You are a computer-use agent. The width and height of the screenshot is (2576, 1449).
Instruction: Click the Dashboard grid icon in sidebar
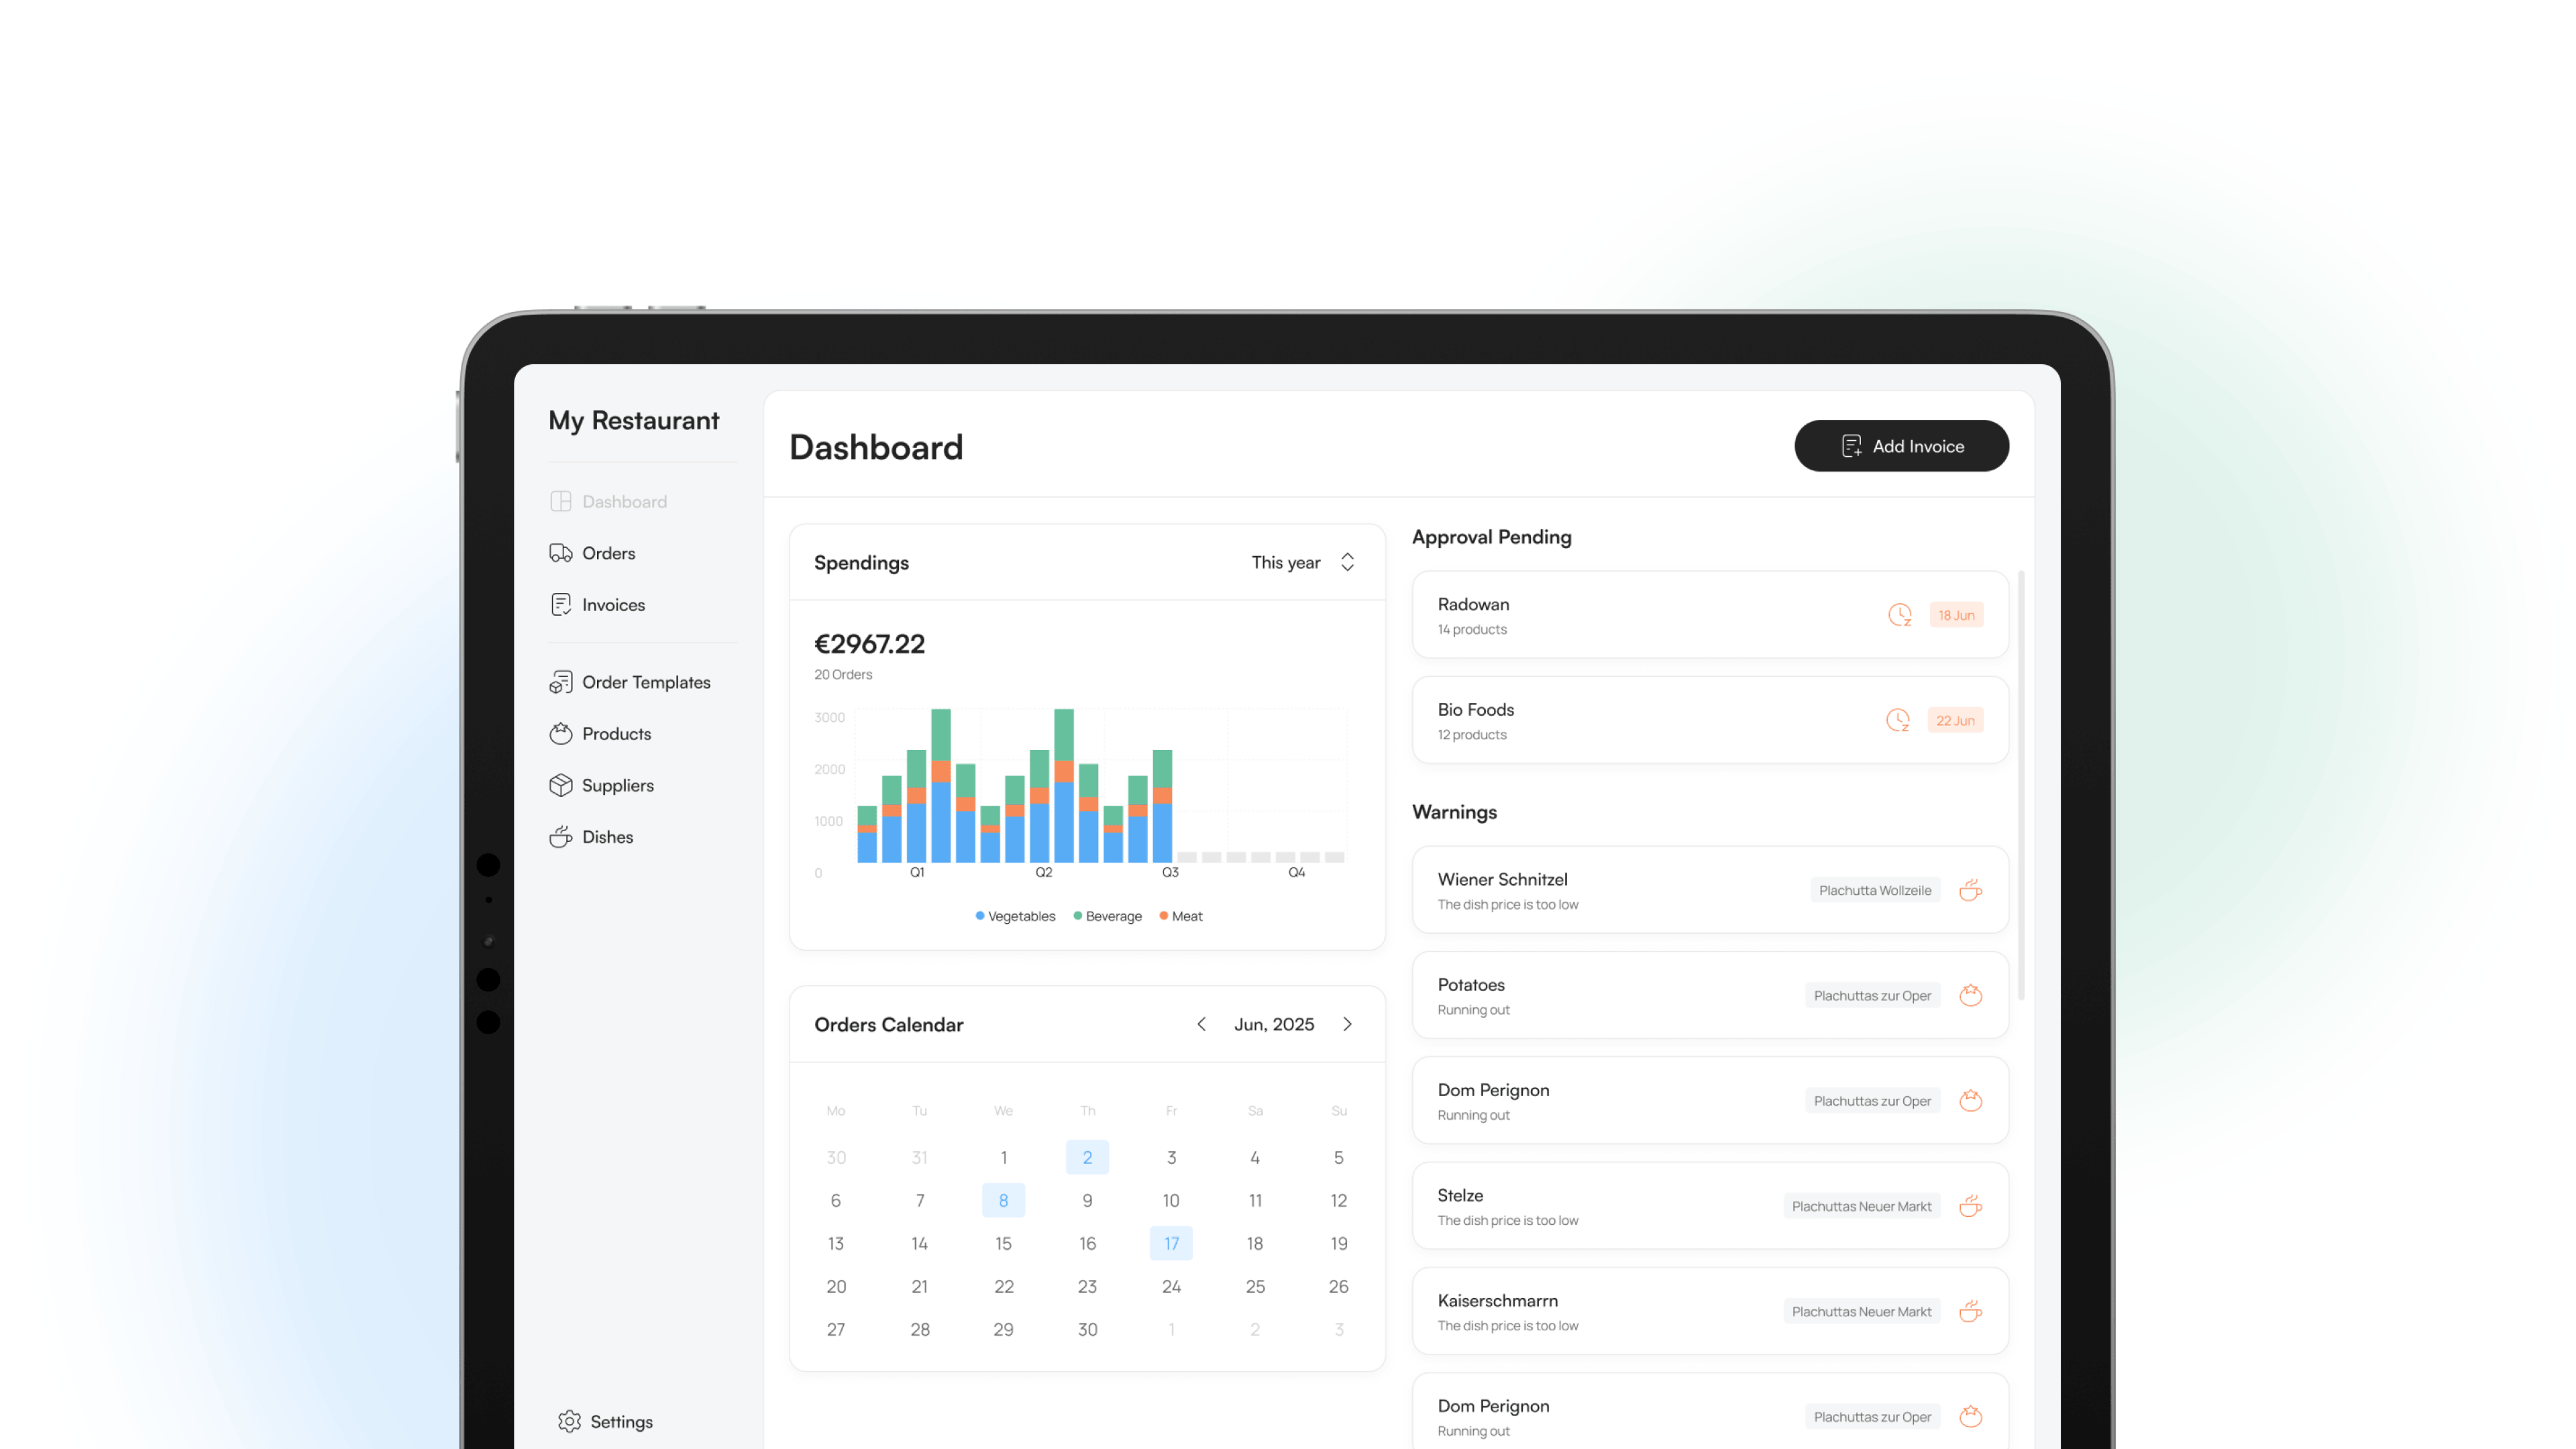click(560, 501)
